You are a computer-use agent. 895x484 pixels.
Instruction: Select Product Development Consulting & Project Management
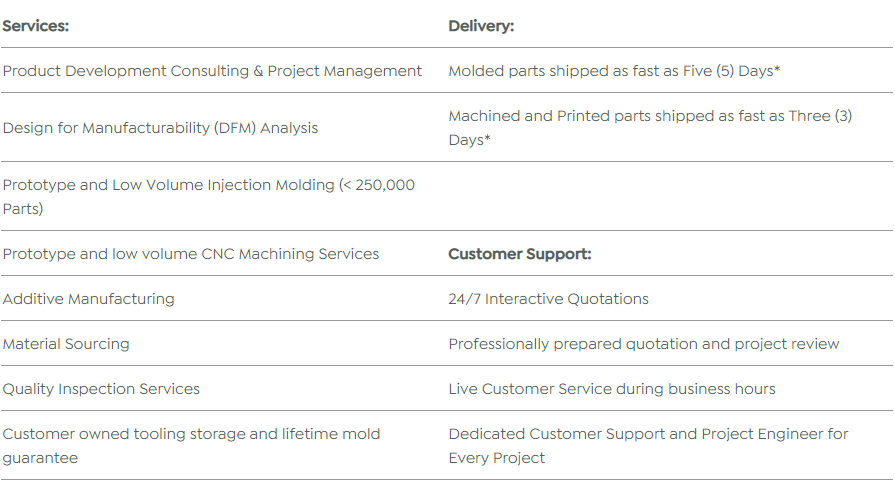tap(212, 71)
